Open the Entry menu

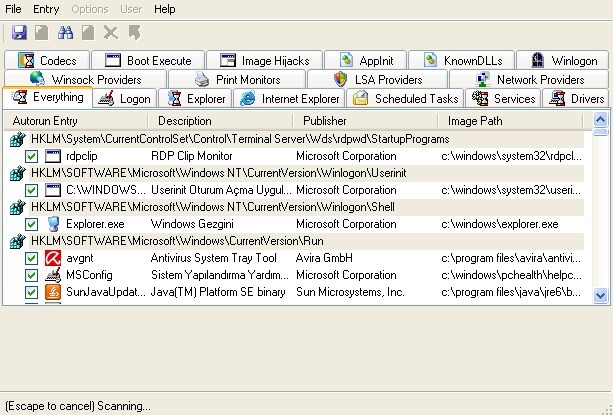(46, 9)
